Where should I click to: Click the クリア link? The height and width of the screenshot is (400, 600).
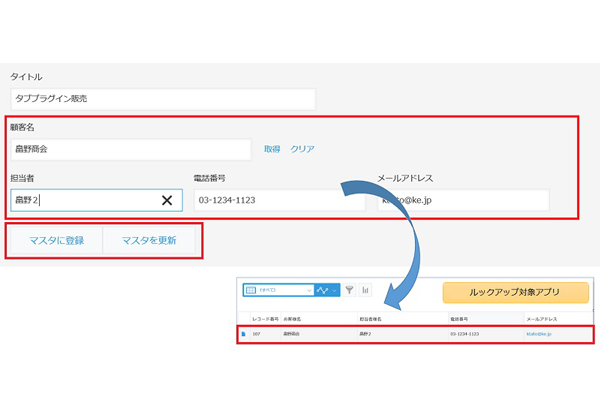tap(302, 149)
